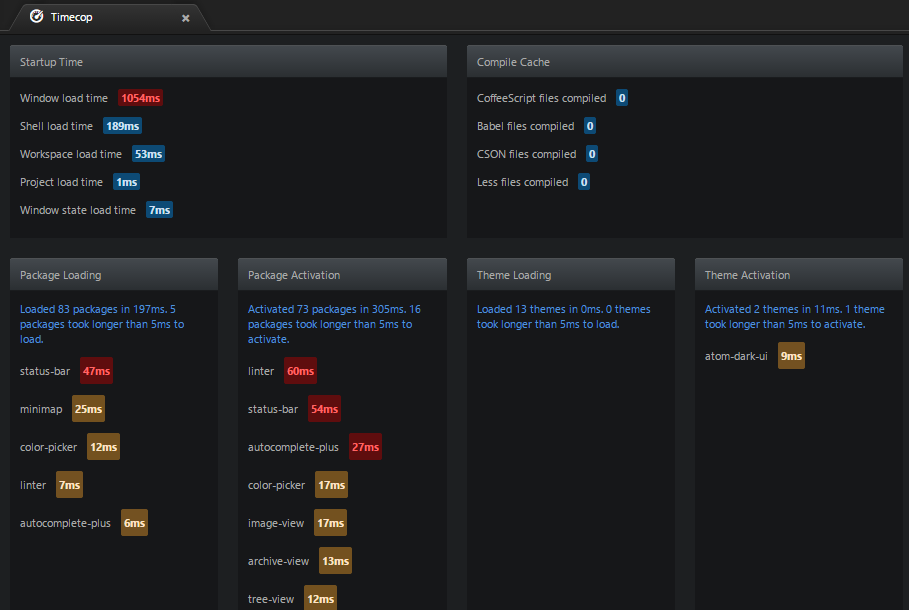Click the Window load time label
The image size is (909, 610).
coord(64,98)
